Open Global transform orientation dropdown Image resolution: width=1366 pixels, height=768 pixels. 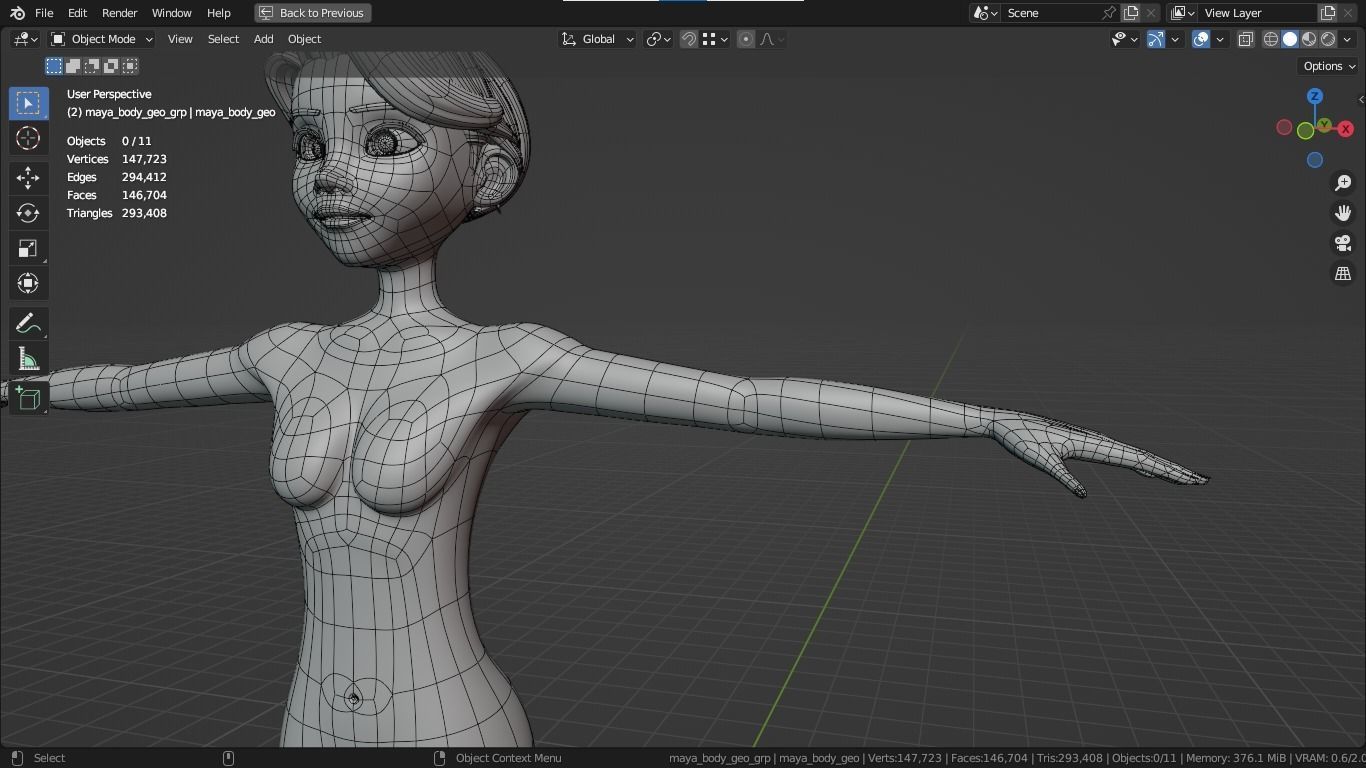pos(597,39)
